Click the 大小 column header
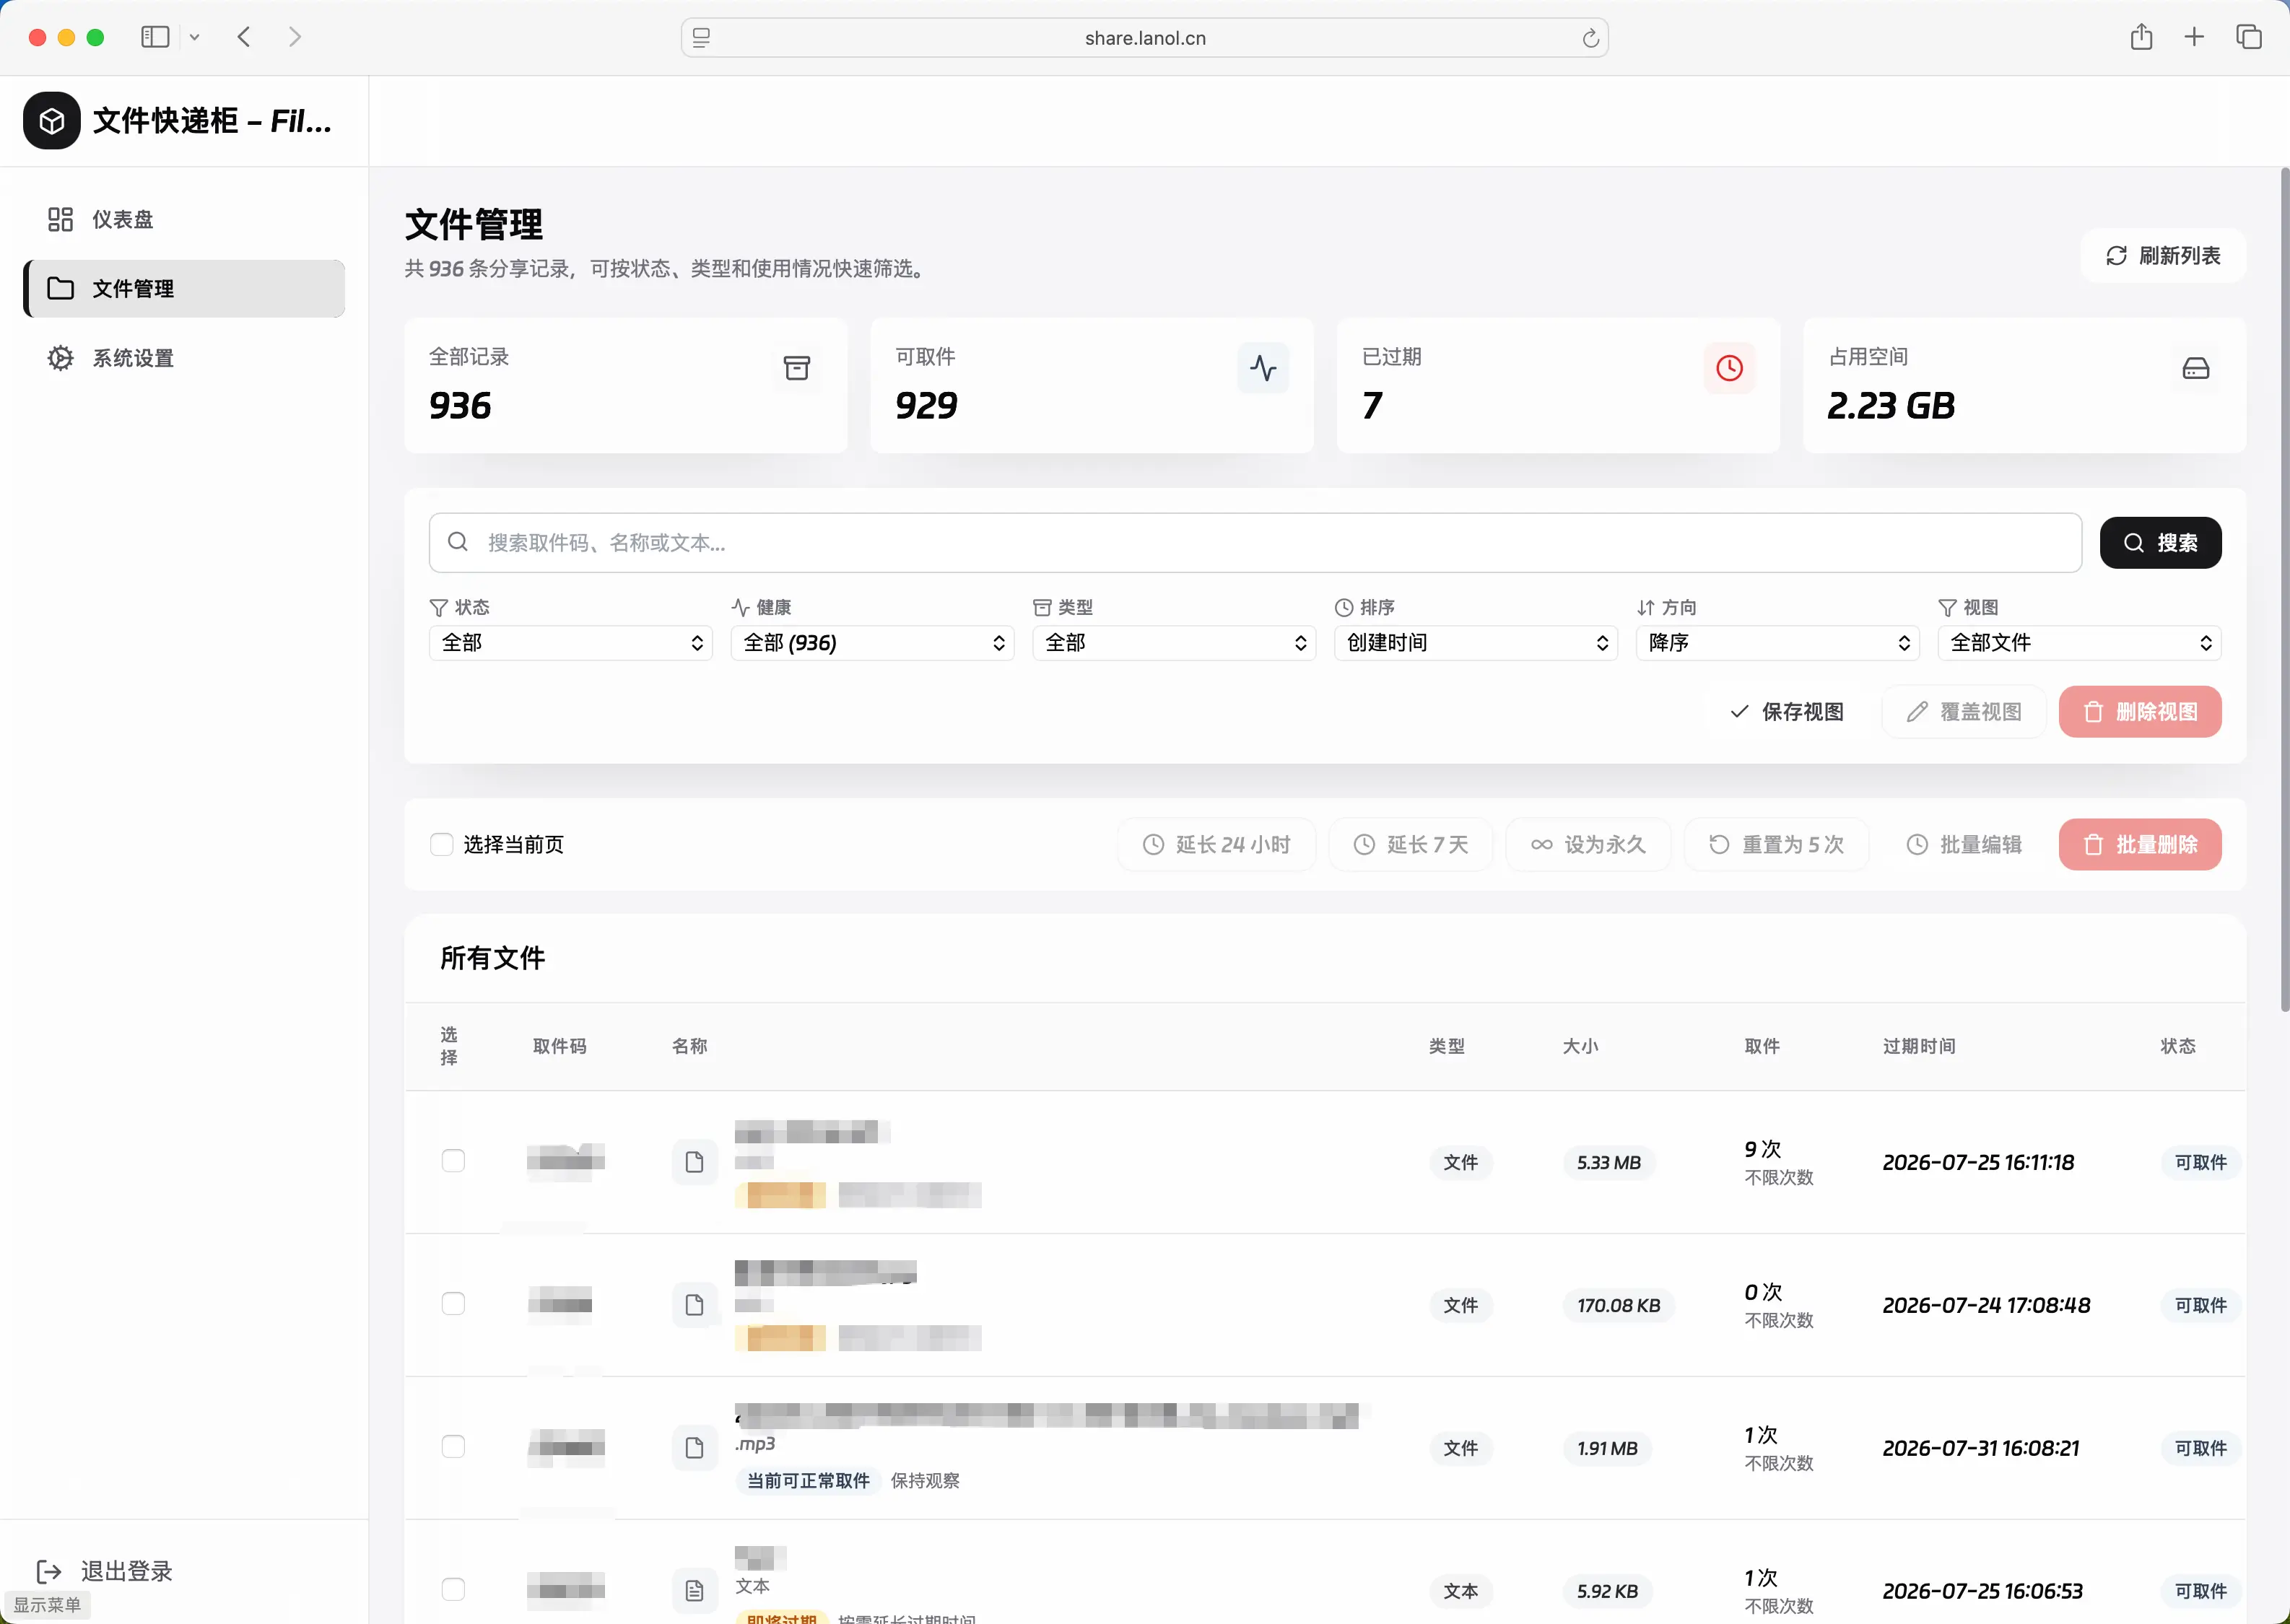Image resolution: width=2290 pixels, height=1624 pixels. tap(1580, 1047)
